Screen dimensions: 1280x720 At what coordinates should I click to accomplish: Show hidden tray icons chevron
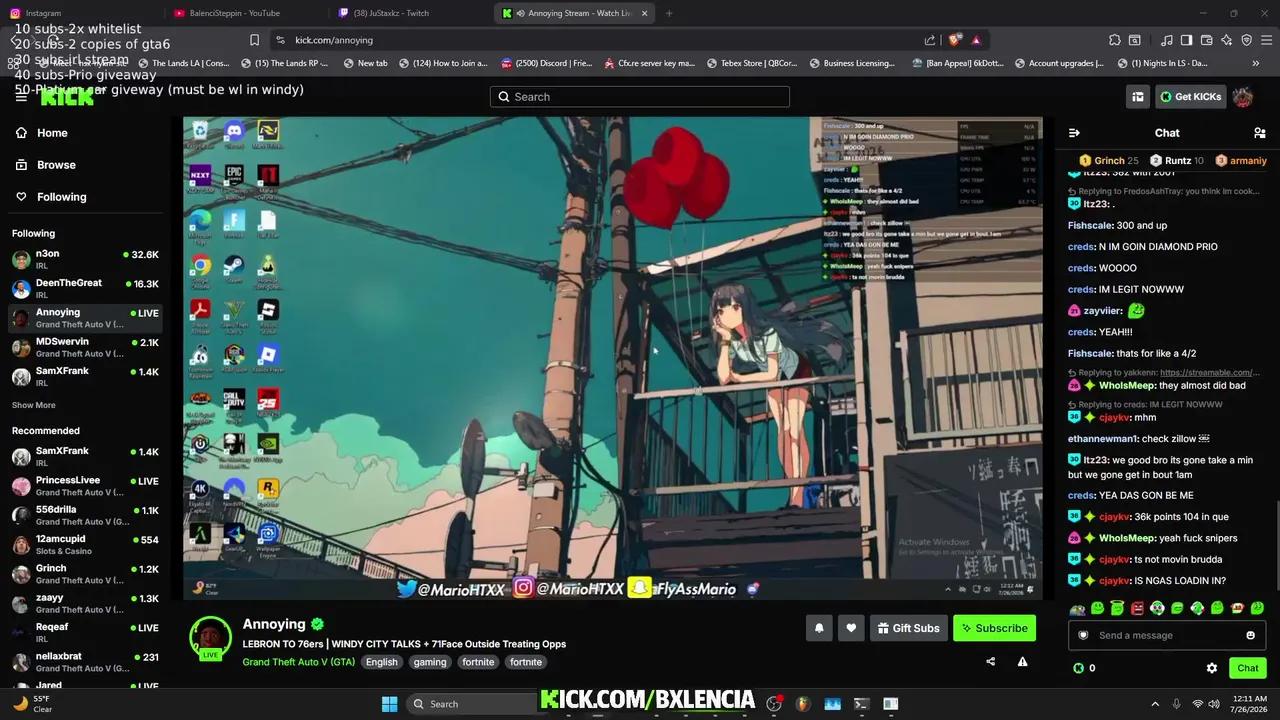click(x=1155, y=704)
